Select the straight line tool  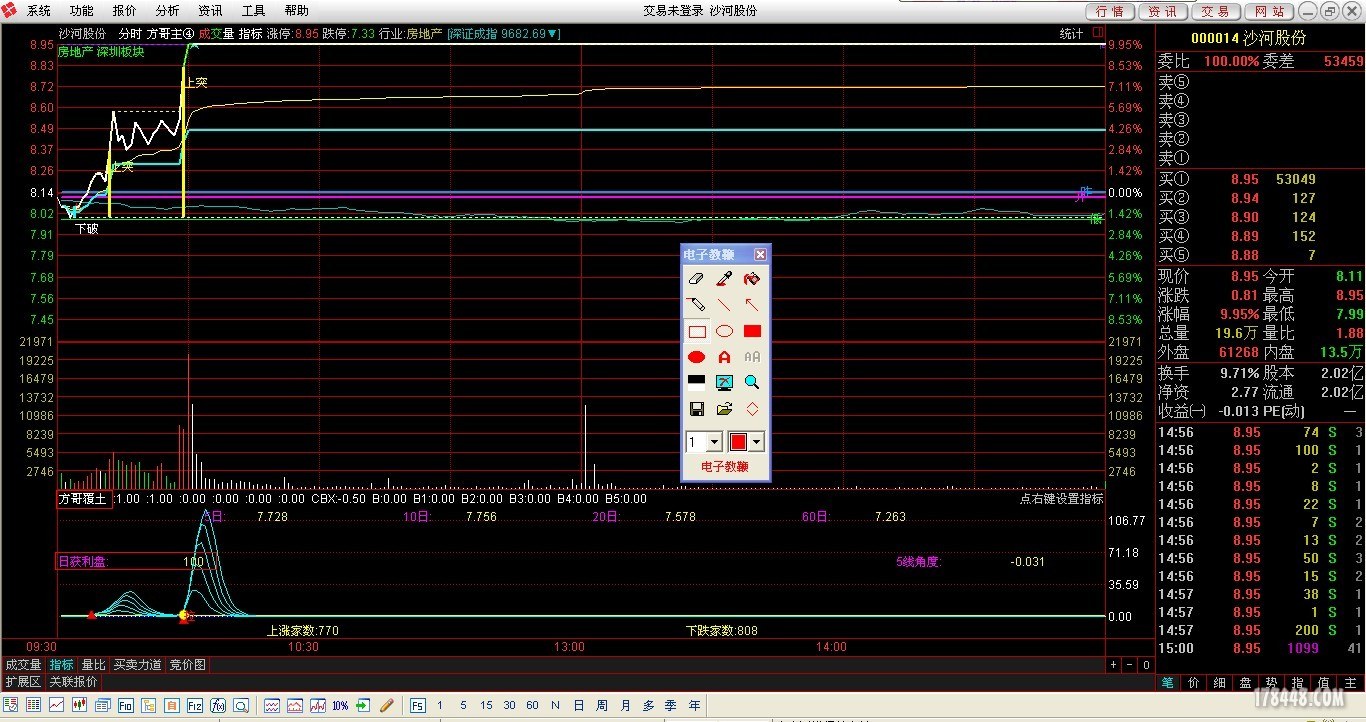click(725, 305)
